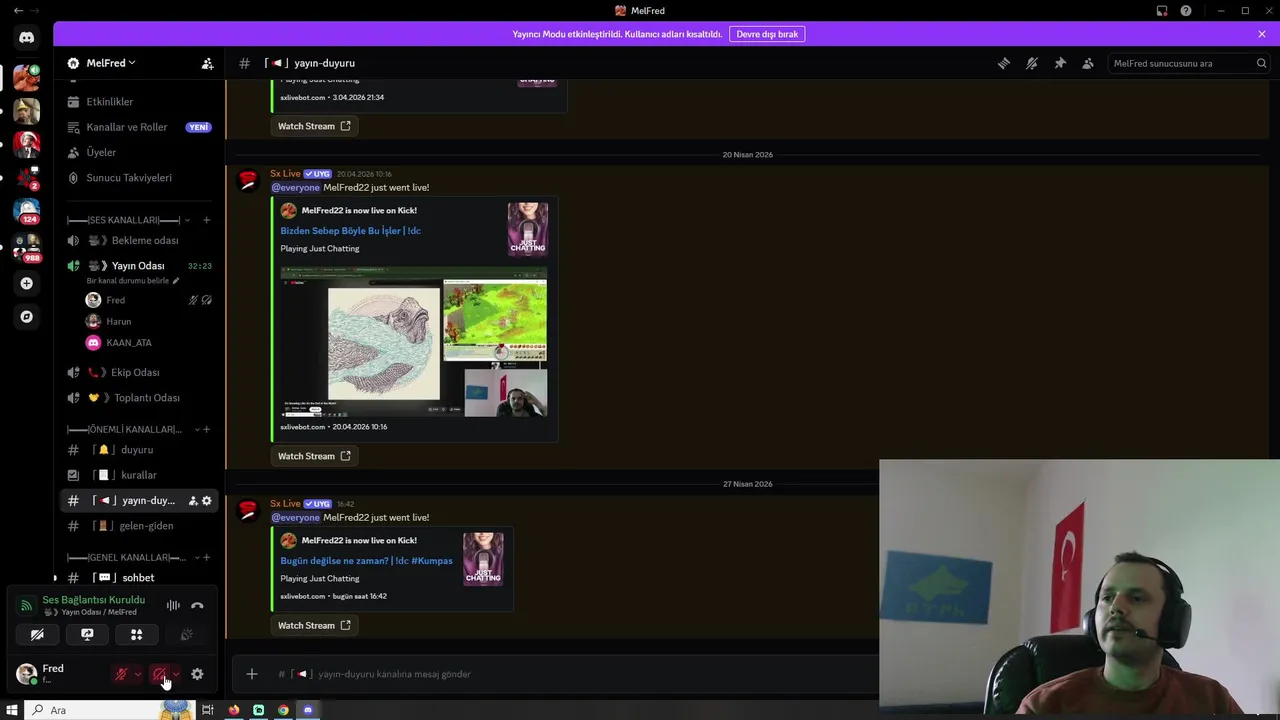Click Devre dışı bırak button in banner
This screenshot has height=720, width=1280.
767,34
